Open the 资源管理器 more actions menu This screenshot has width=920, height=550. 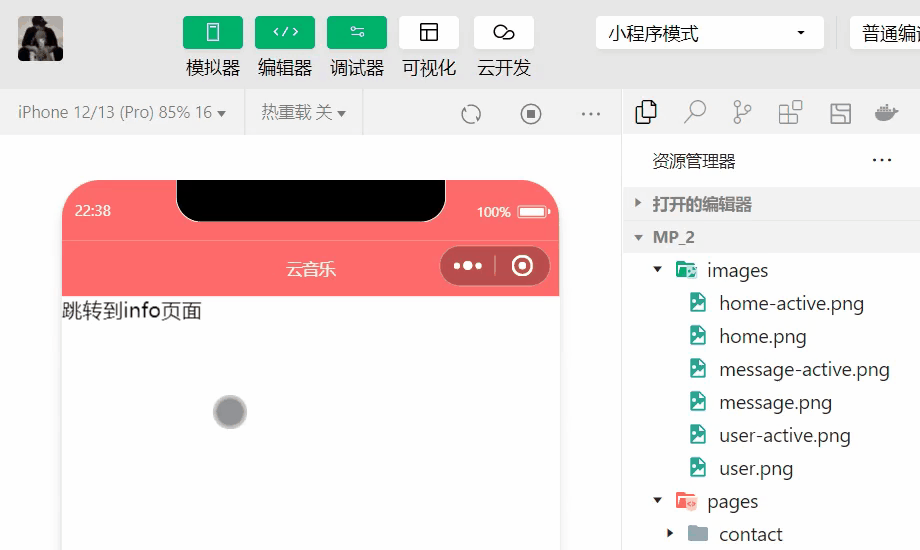pyautogui.click(x=882, y=160)
